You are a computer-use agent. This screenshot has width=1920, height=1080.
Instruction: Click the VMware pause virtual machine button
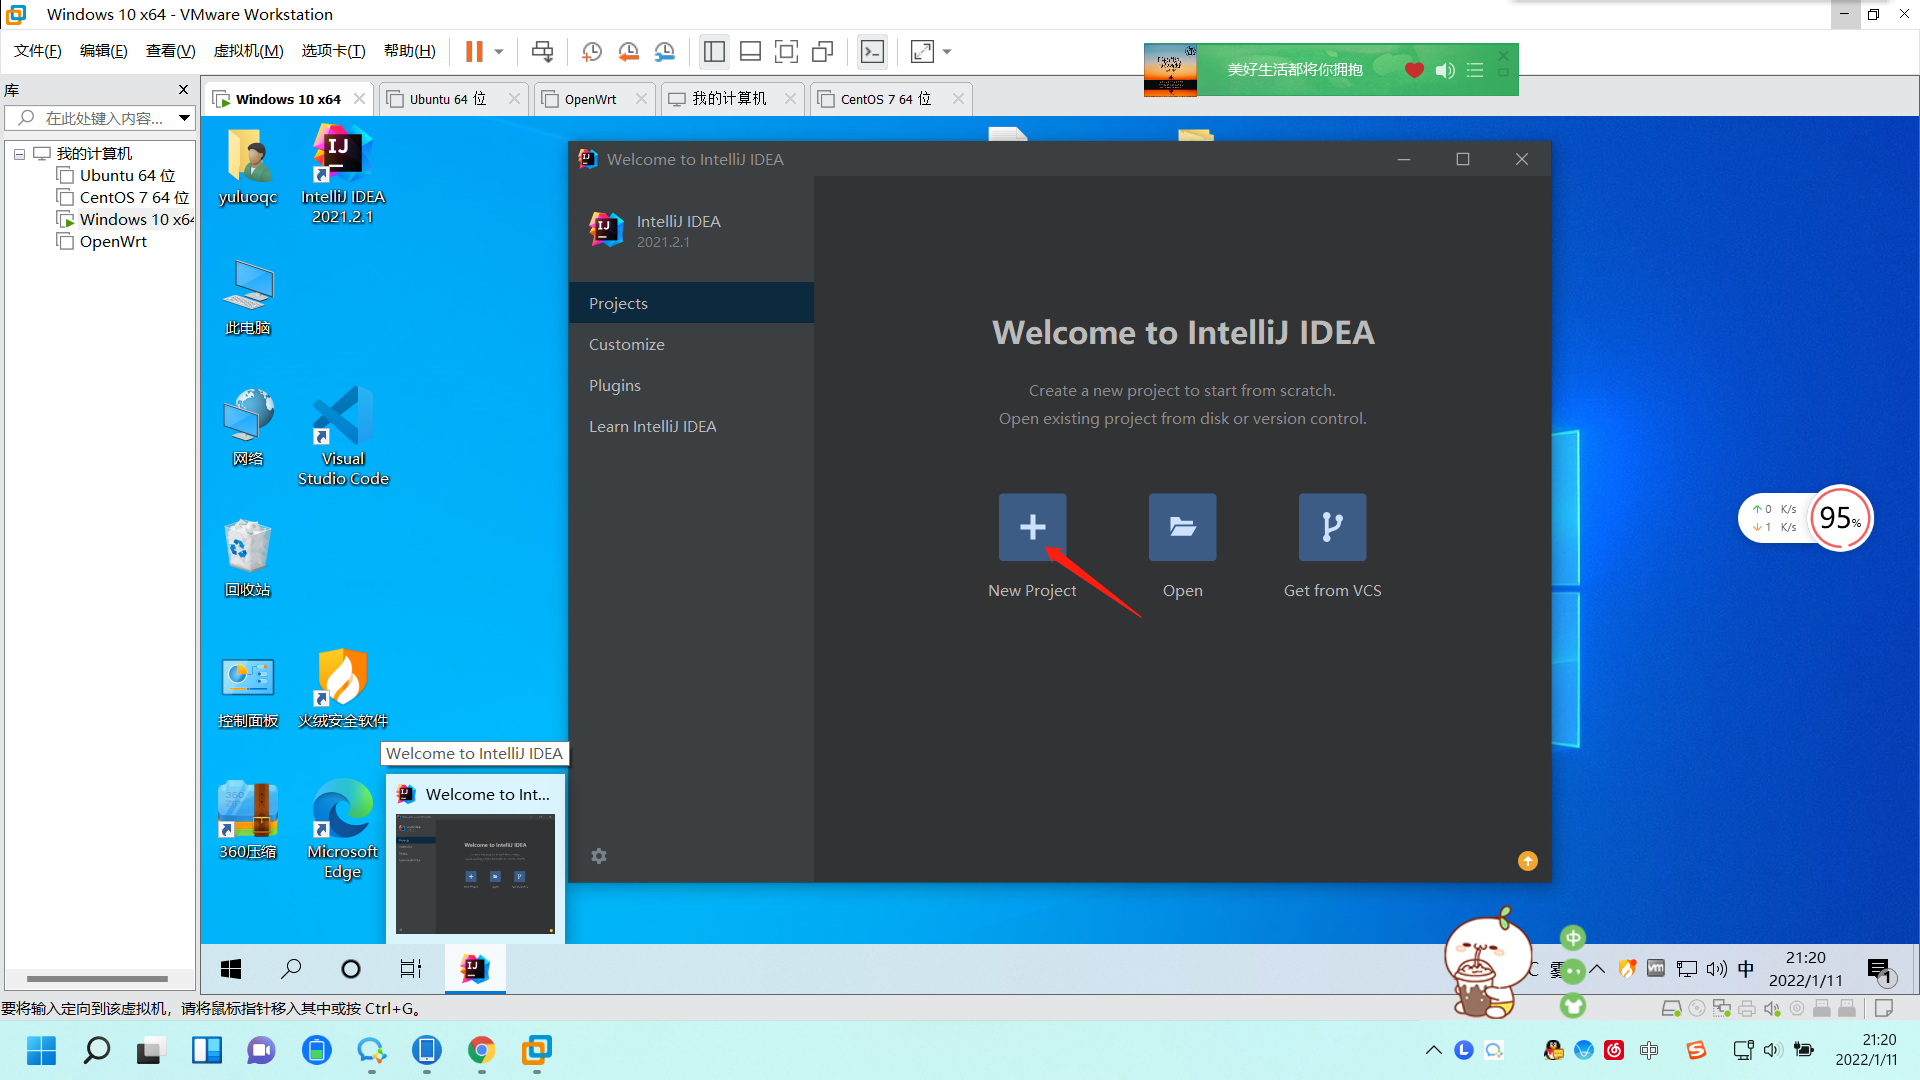point(474,51)
